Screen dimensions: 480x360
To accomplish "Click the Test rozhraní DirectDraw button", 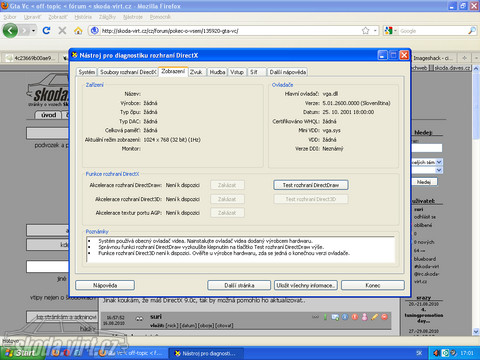I will (x=311, y=185).
